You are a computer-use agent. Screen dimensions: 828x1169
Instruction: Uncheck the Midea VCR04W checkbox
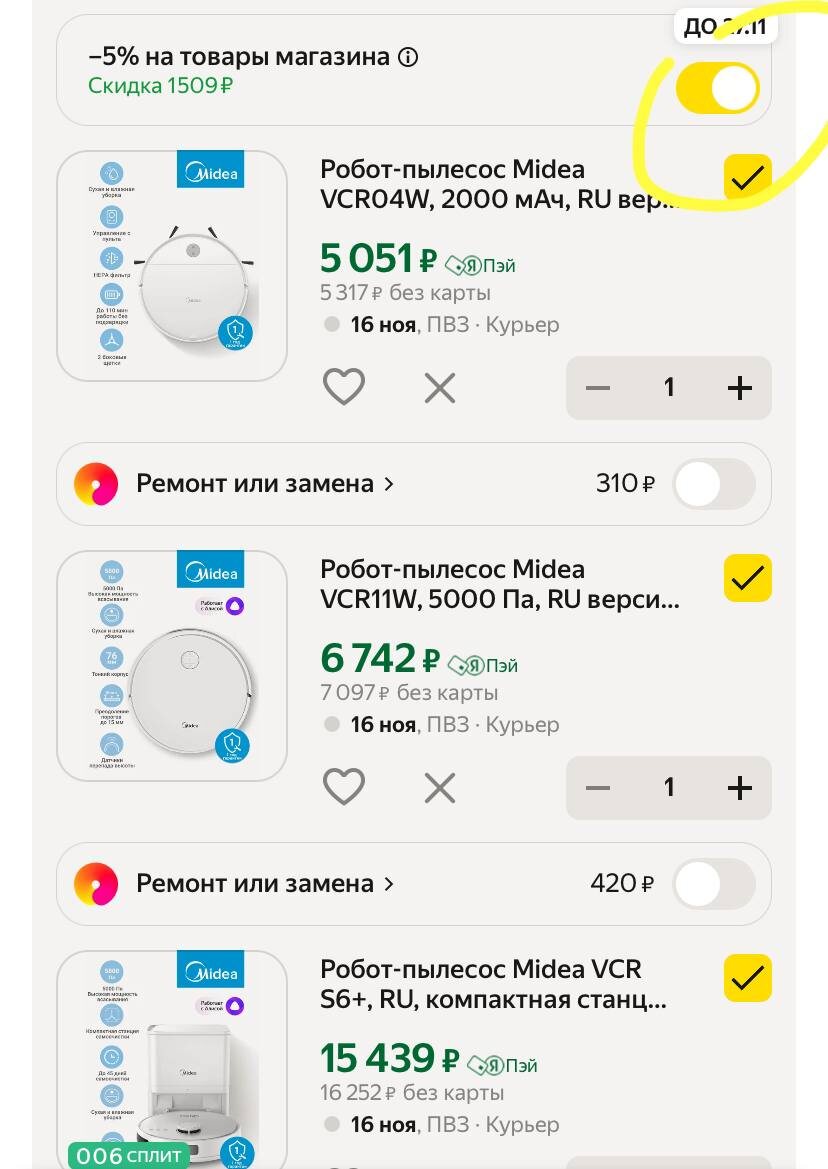(747, 178)
